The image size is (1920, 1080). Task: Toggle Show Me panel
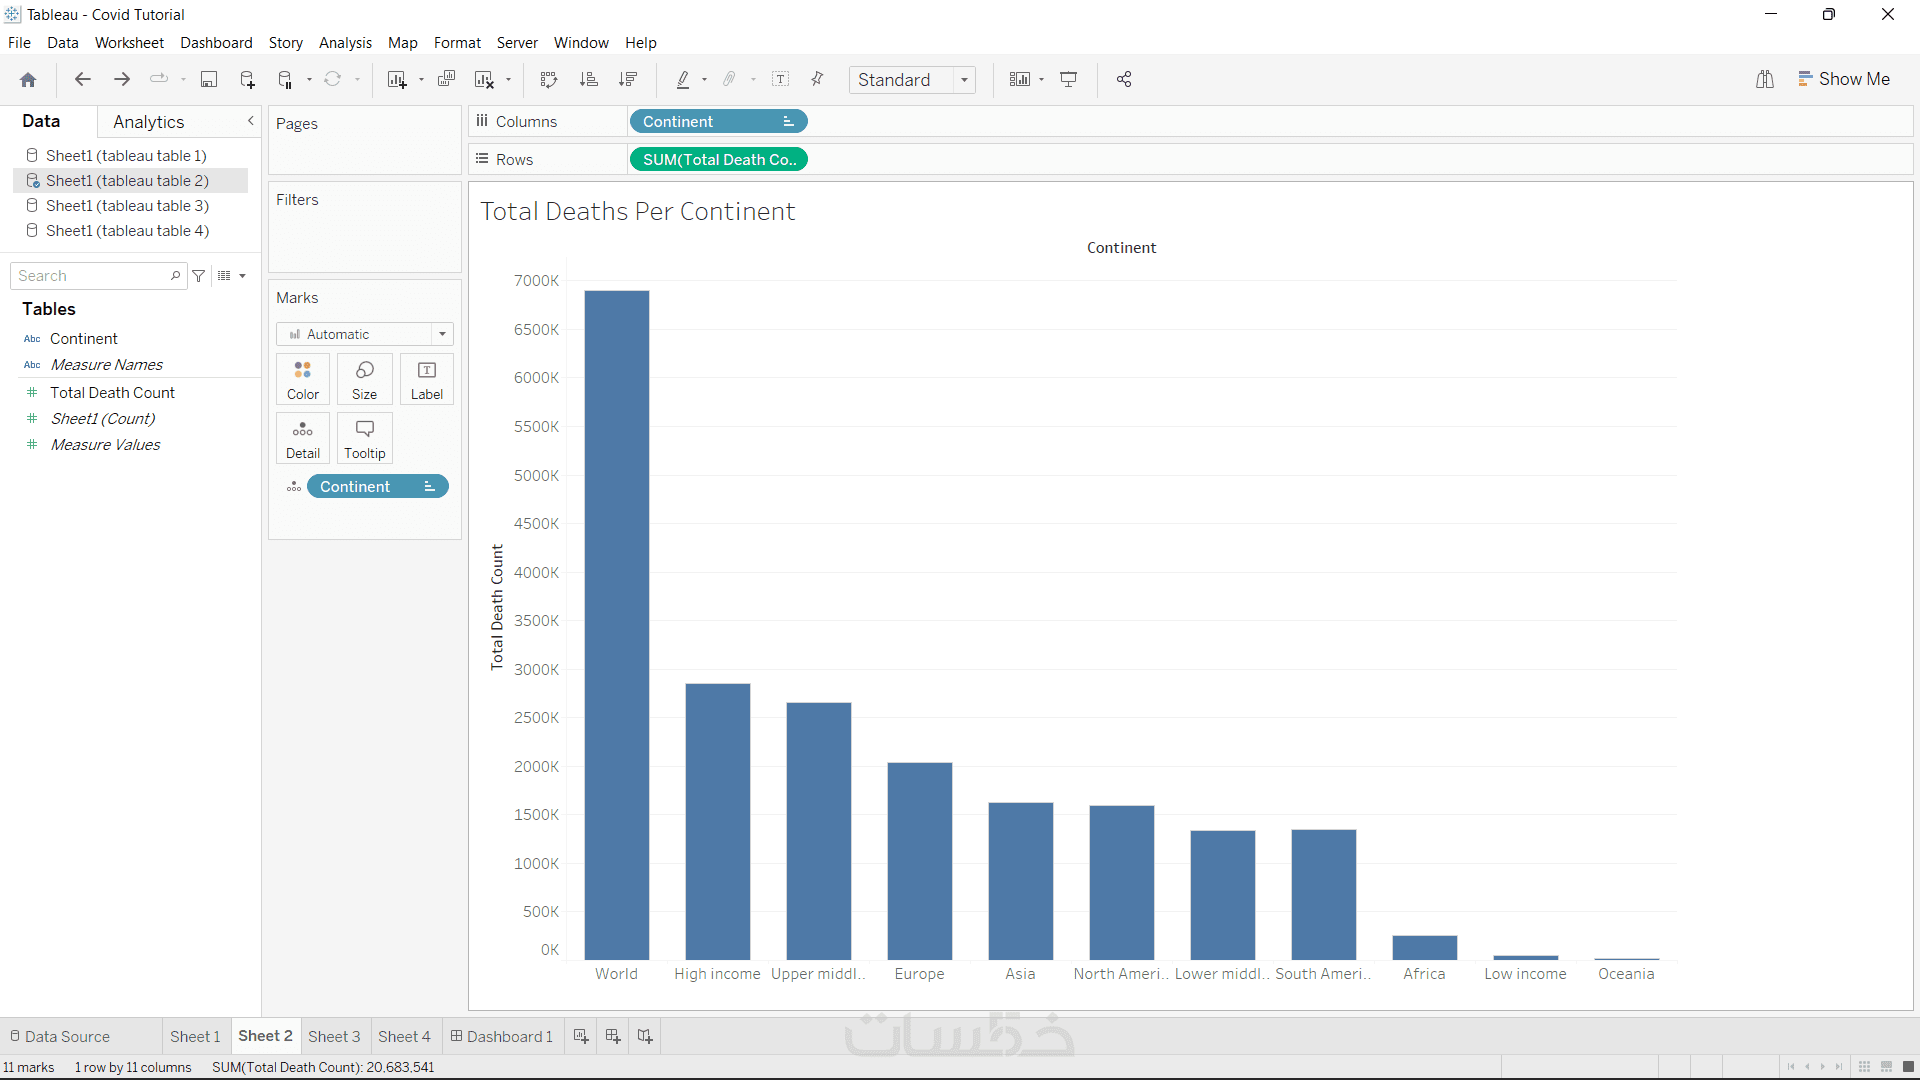[1843, 79]
